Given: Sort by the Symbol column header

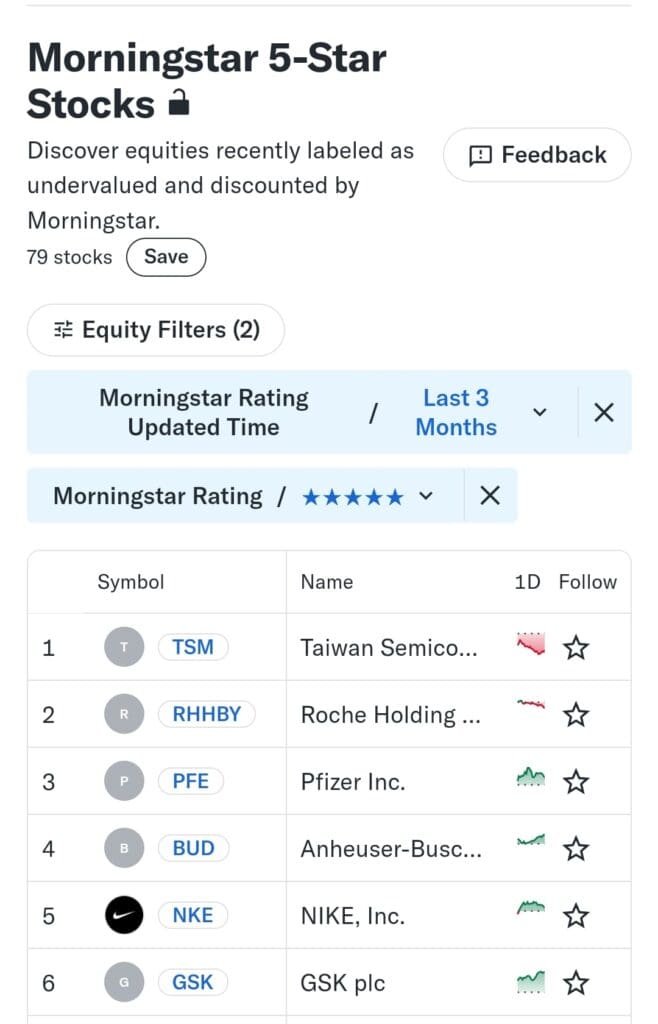Looking at the screenshot, I should [x=131, y=582].
